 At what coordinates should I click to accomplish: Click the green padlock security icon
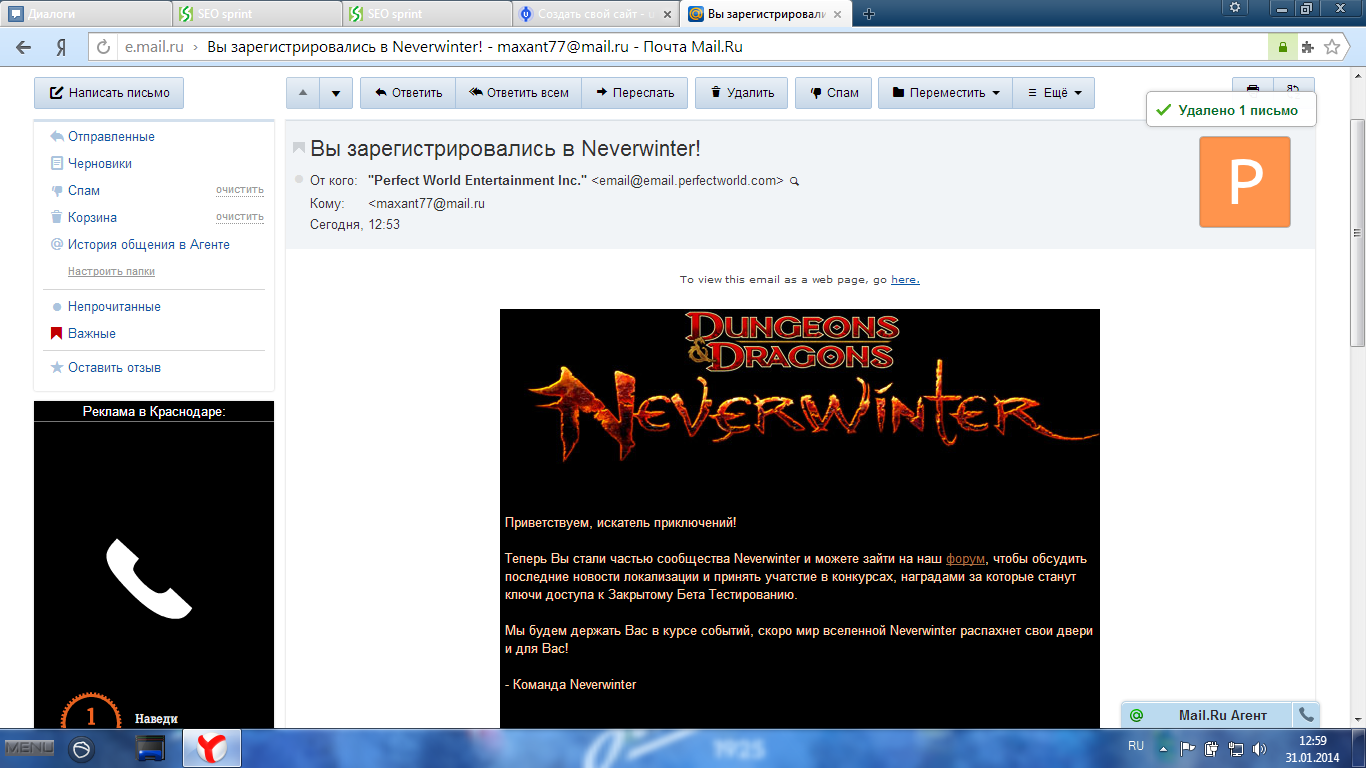pyautogui.click(x=1282, y=47)
